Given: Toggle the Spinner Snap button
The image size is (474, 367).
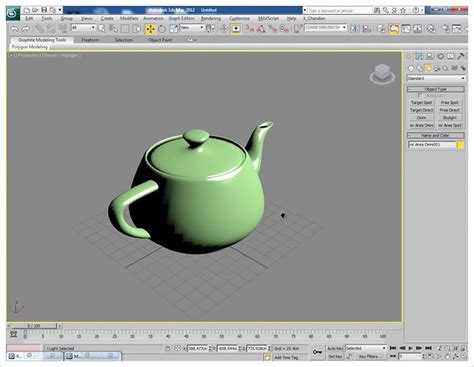Looking at the screenshot, I should pyautogui.click(x=284, y=29).
